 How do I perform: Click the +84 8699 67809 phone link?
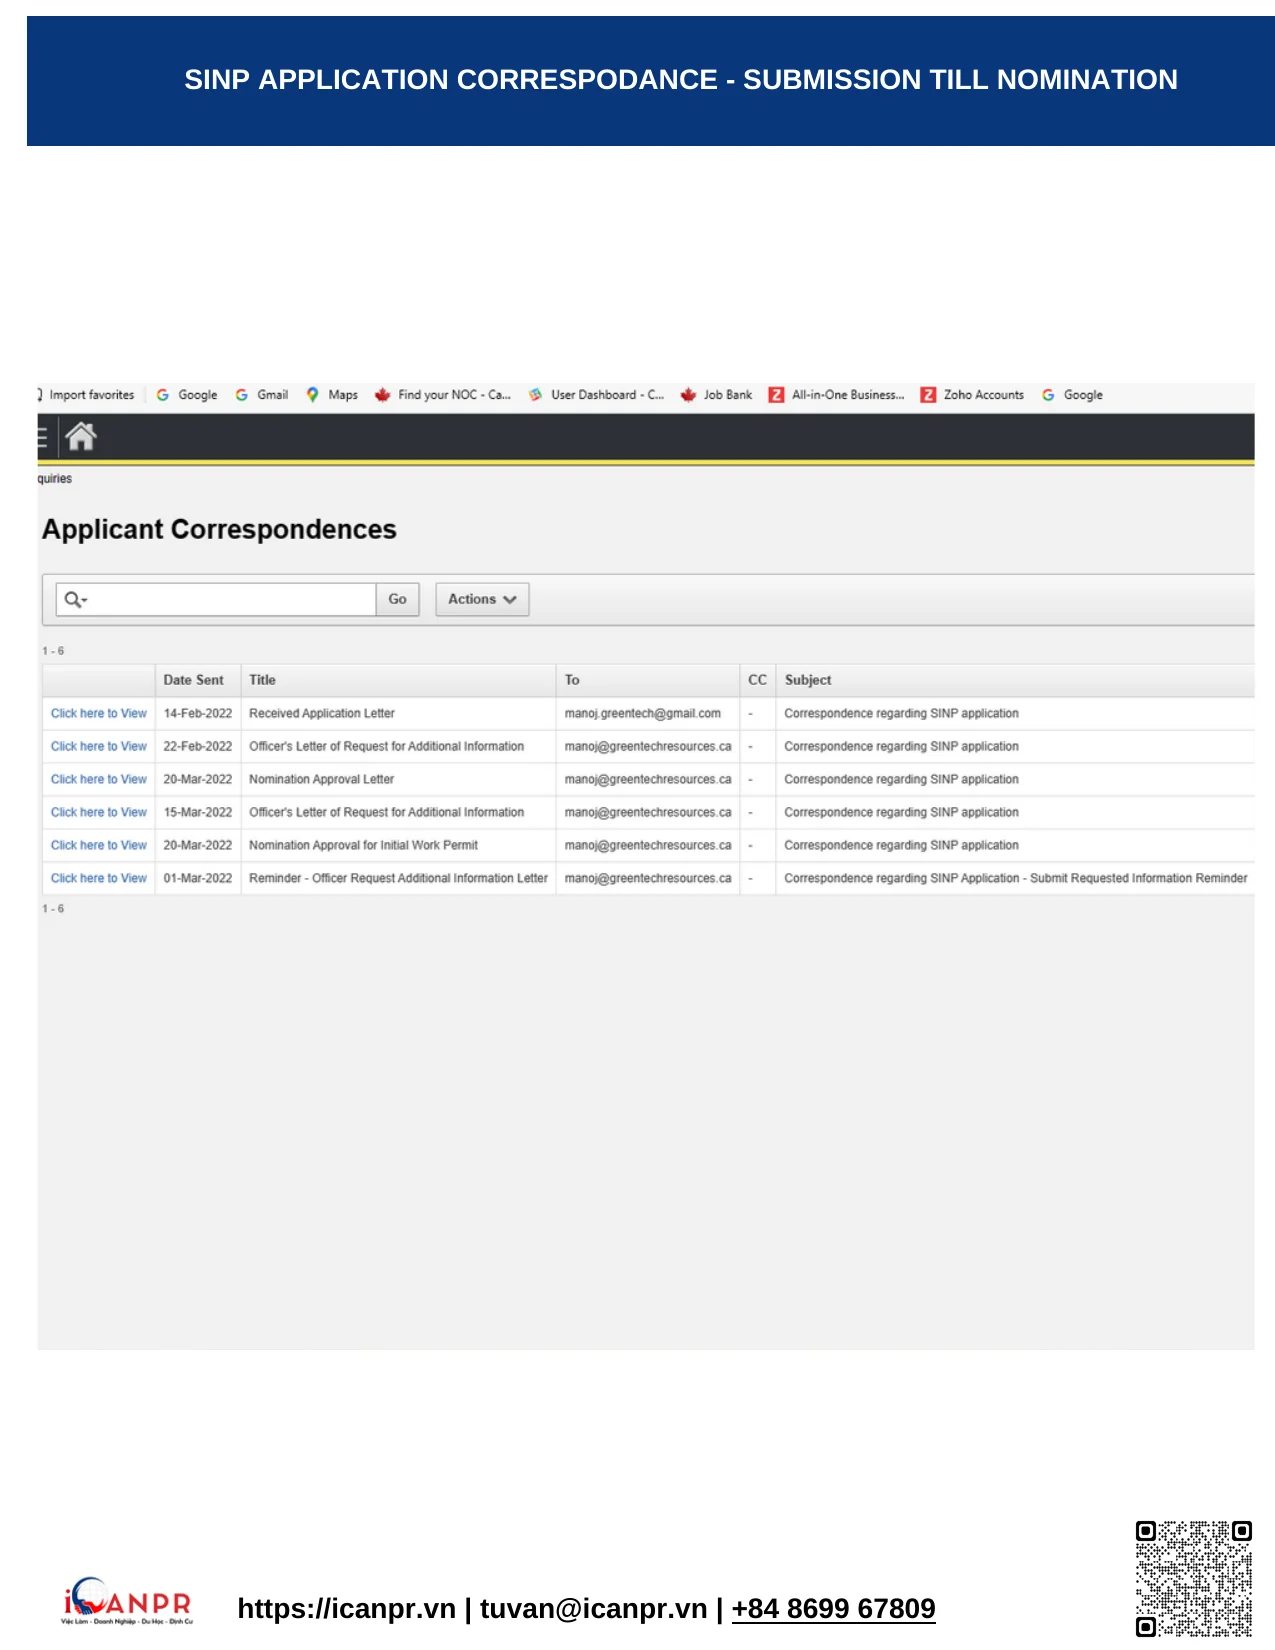[x=833, y=1608]
